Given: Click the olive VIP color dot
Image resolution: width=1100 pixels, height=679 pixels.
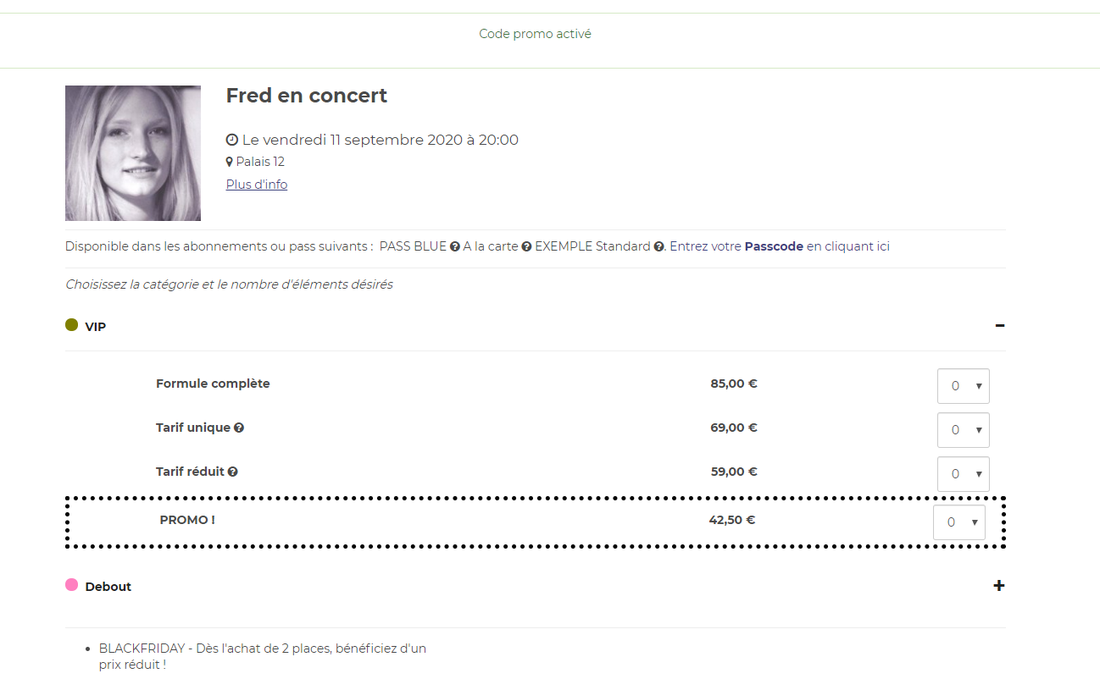Looking at the screenshot, I should [72, 325].
